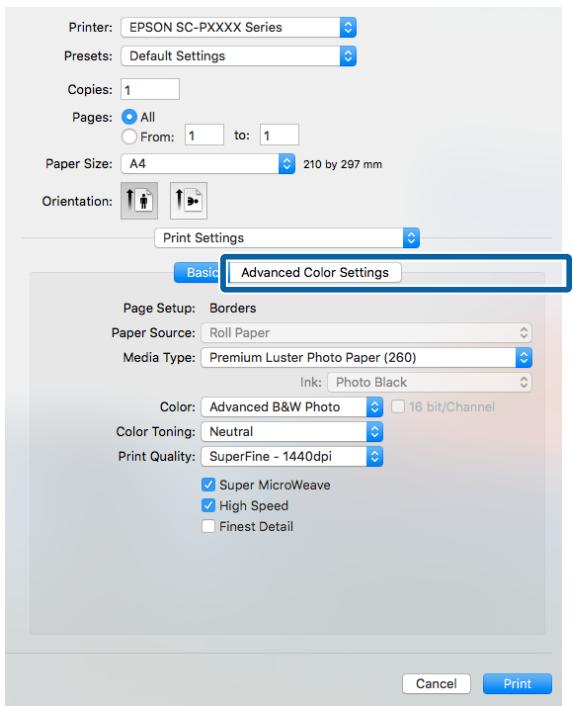The image size is (573, 707).
Task: Open the Presets dropdown menu
Action: pos(238,56)
